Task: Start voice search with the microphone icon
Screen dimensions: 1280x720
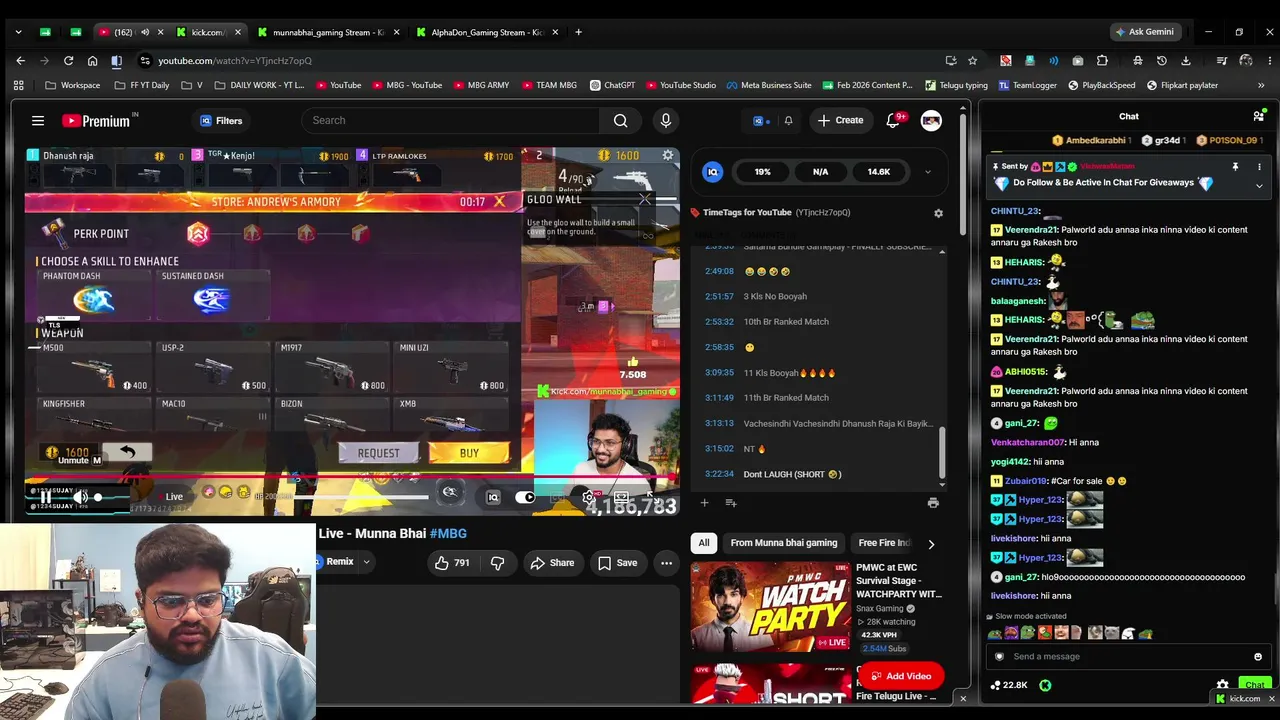Action: [x=666, y=121]
